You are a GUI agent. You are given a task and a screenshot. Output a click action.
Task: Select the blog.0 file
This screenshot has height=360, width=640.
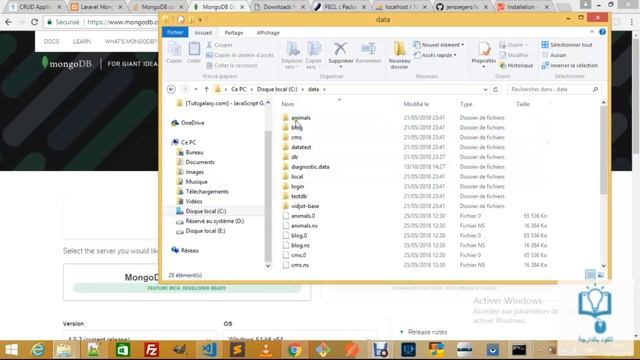(299, 236)
